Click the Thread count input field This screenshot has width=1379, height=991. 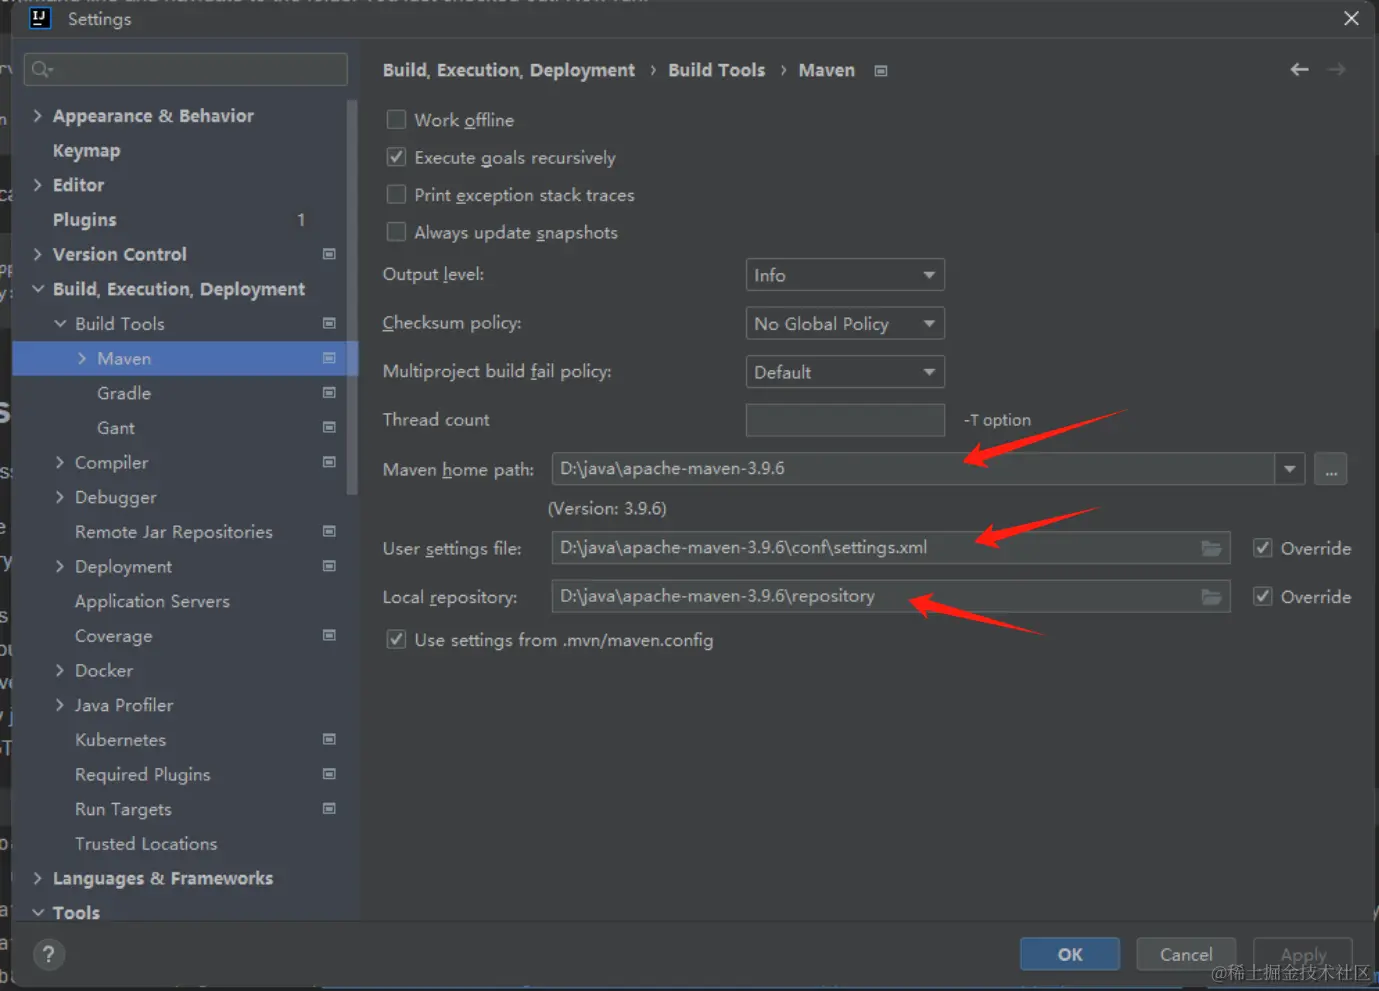(844, 420)
